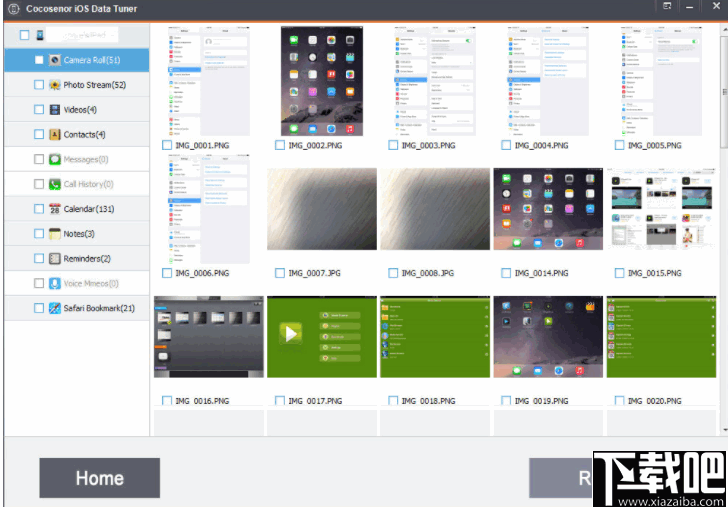Tick the IMG_0007.JPG checkbox
Screen dimensions: 728x507
(x=280, y=273)
